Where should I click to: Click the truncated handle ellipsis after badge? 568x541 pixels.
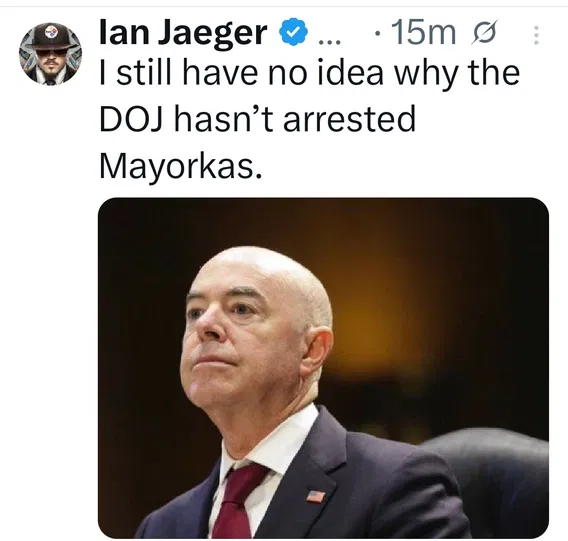coord(329,42)
